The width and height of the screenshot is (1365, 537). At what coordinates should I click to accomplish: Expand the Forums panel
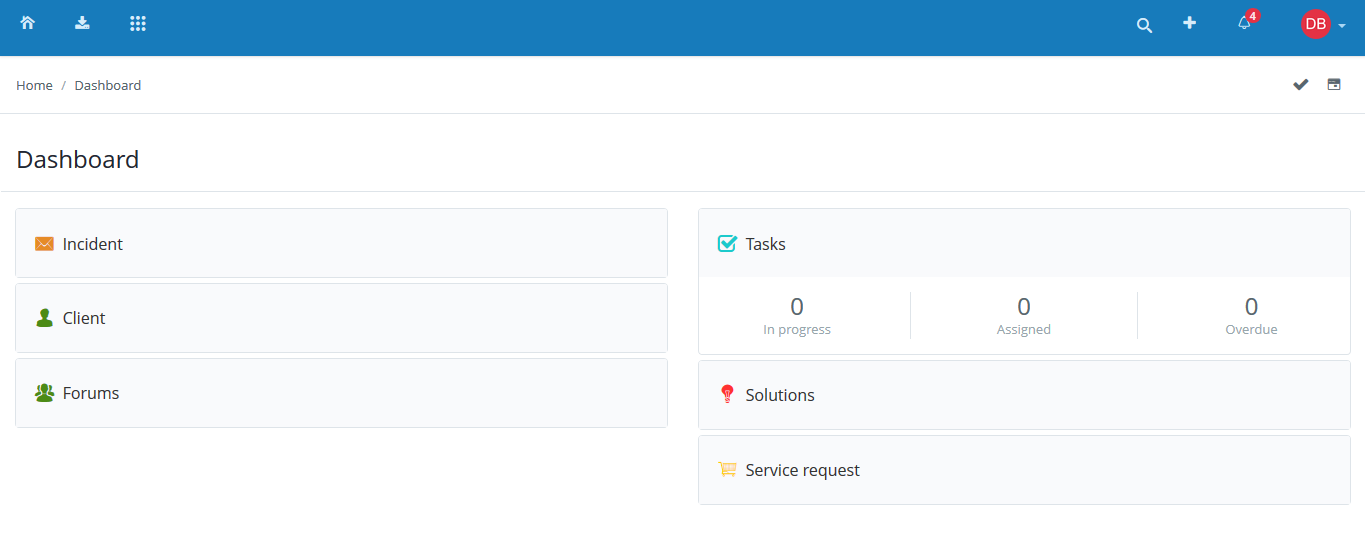pos(91,393)
